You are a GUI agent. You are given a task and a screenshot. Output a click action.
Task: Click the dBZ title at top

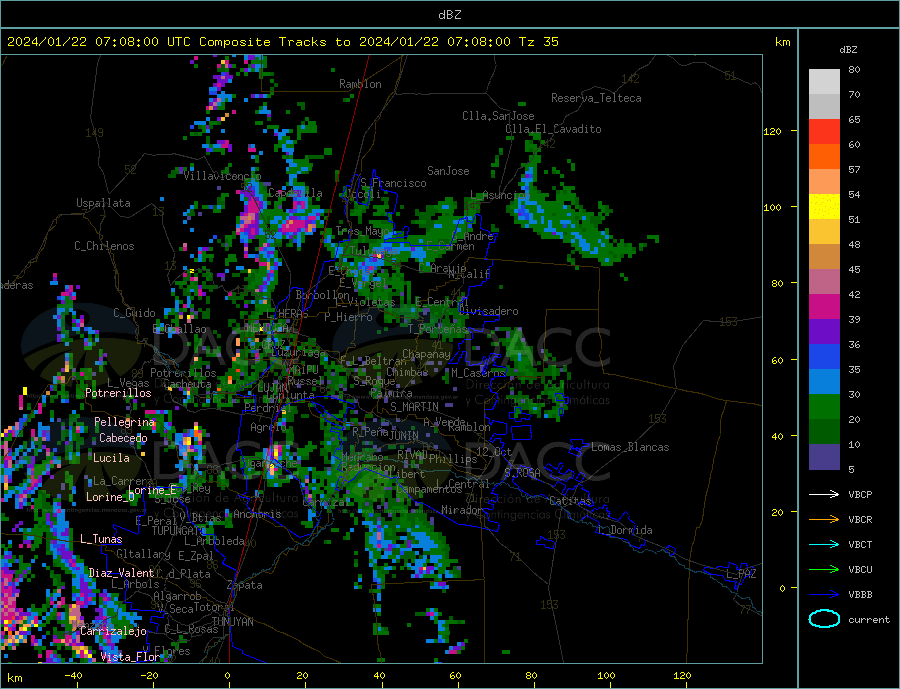tap(449, 15)
